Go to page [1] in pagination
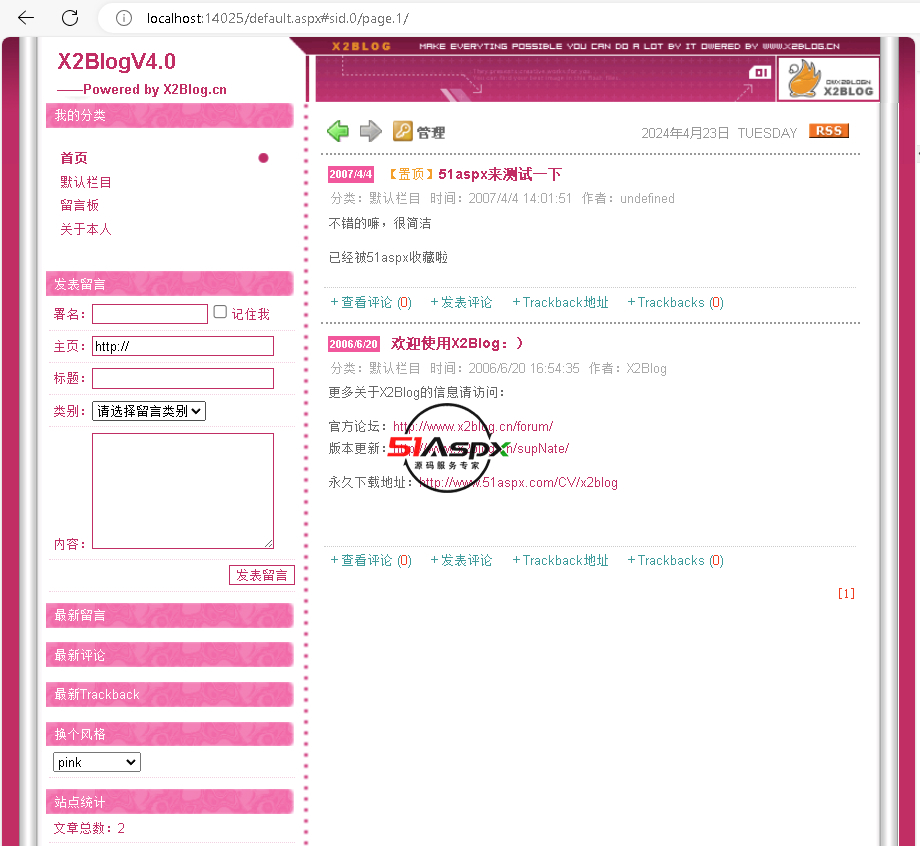The height and width of the screenshot is (846, 920). coord(846,593)
